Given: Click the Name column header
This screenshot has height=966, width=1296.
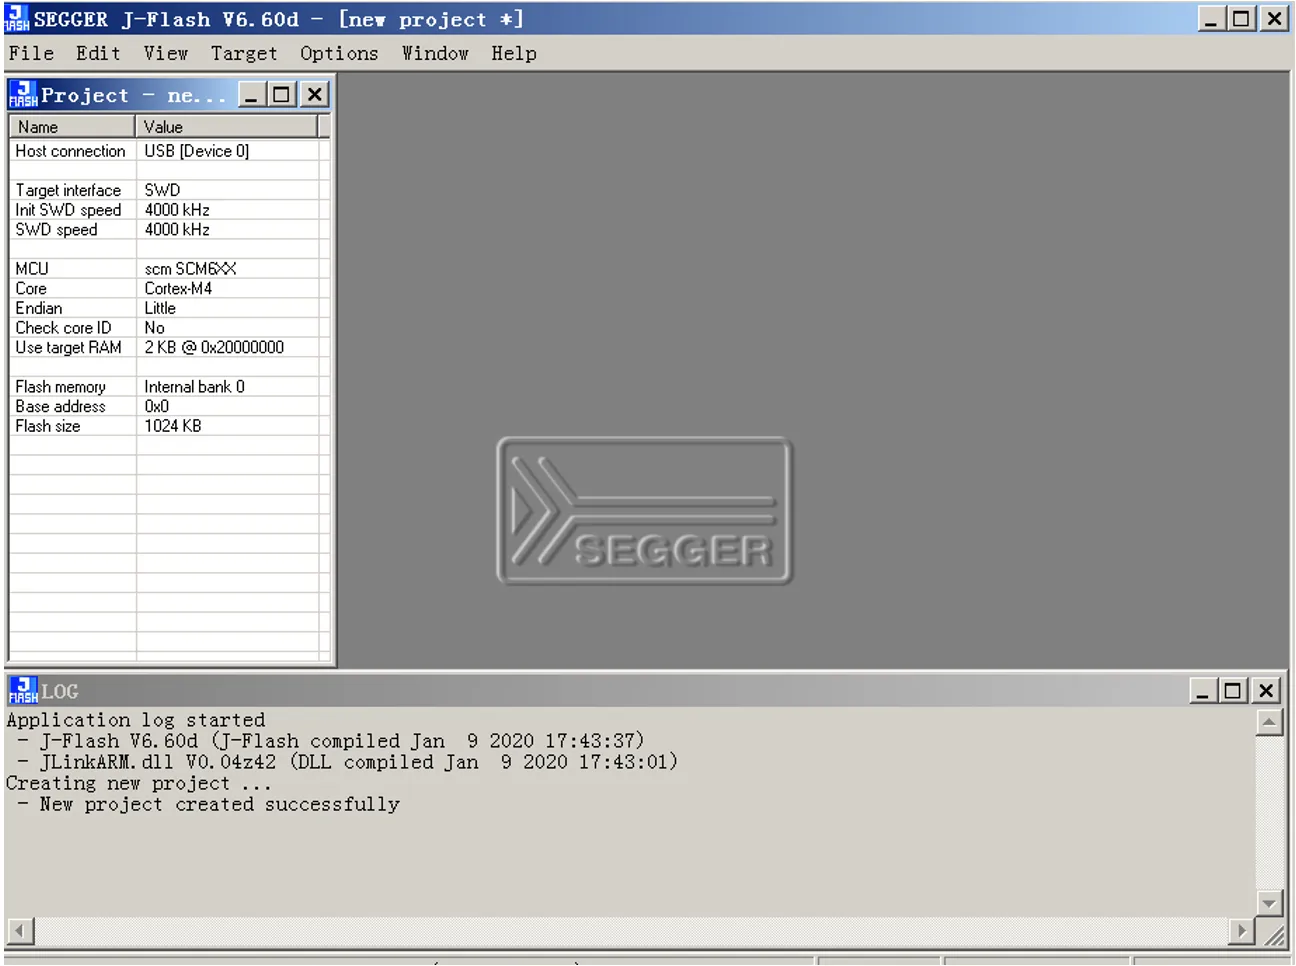Looking at the screenshot, I should tap(72, 126).
